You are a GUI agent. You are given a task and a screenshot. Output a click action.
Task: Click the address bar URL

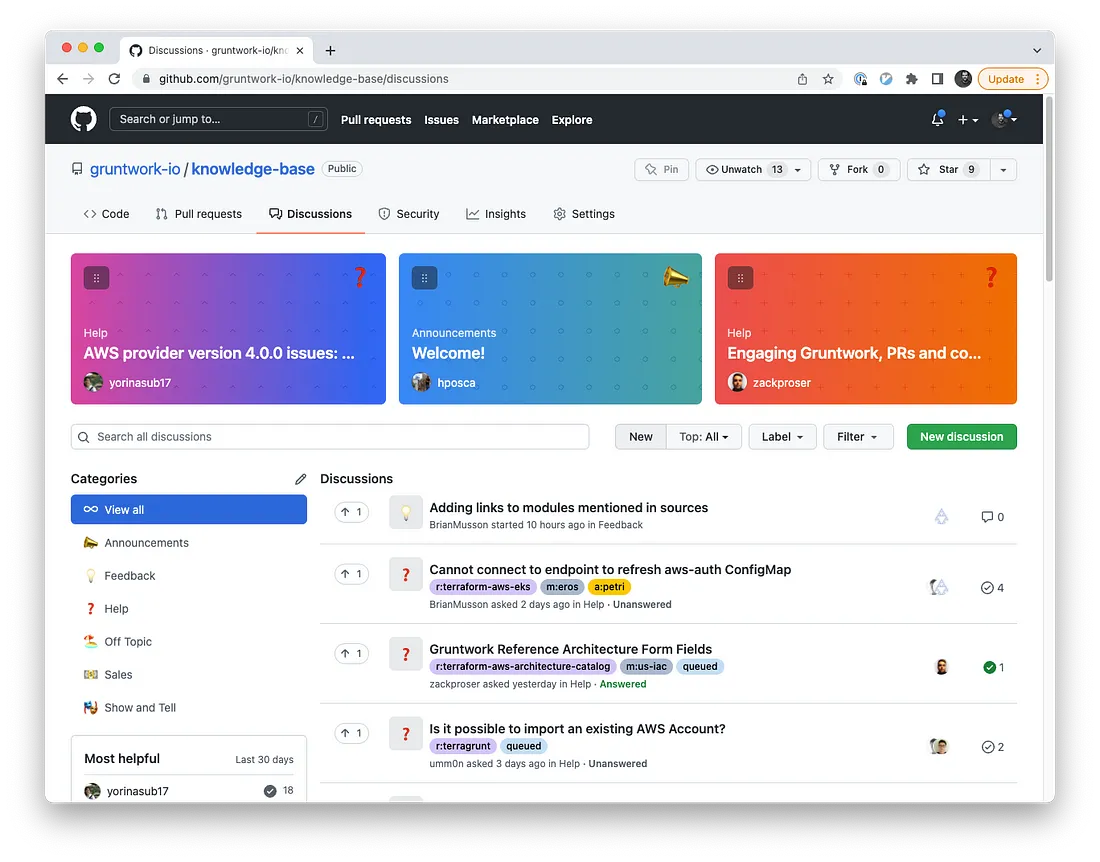(303, 79)
